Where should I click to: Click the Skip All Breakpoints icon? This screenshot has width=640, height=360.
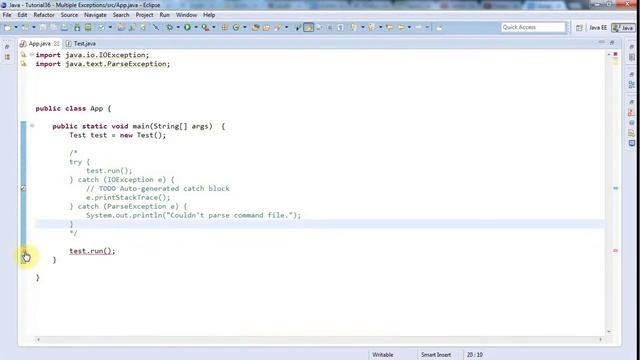coord(156,27)
